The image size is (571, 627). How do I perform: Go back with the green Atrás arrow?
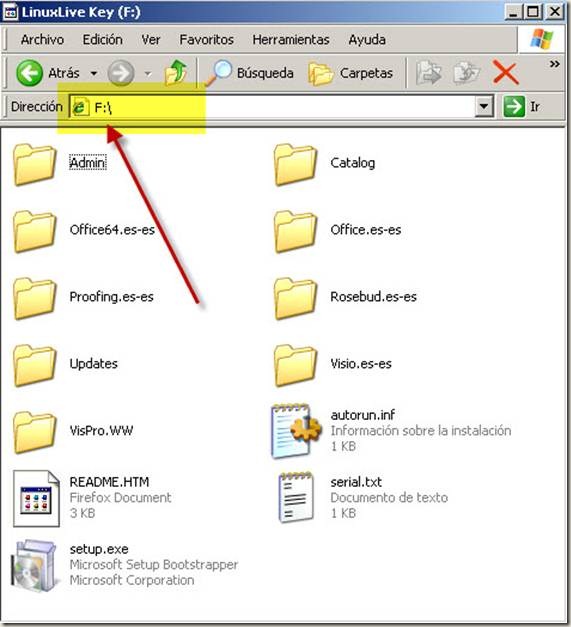[29, 73]
